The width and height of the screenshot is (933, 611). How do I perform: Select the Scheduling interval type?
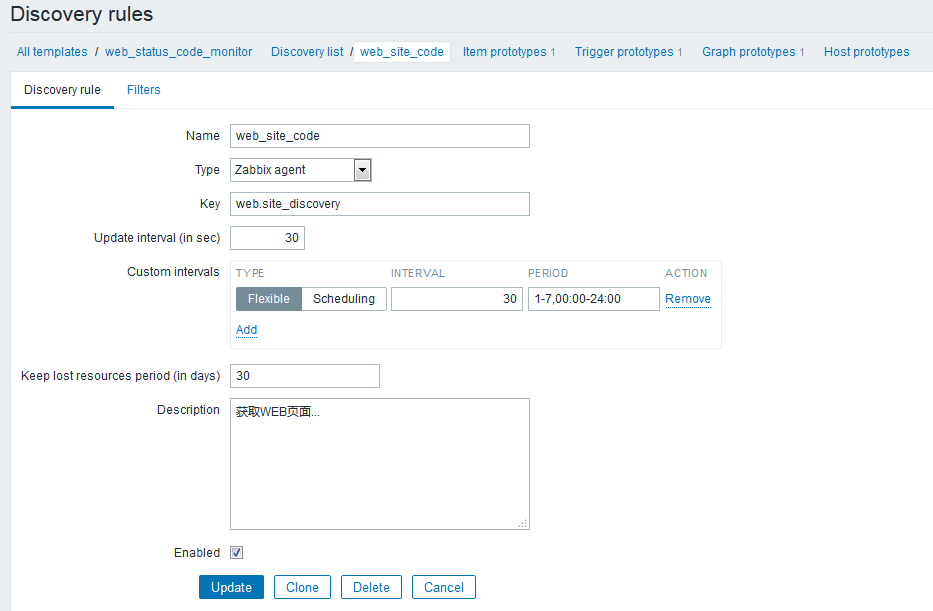pos(344,299)
